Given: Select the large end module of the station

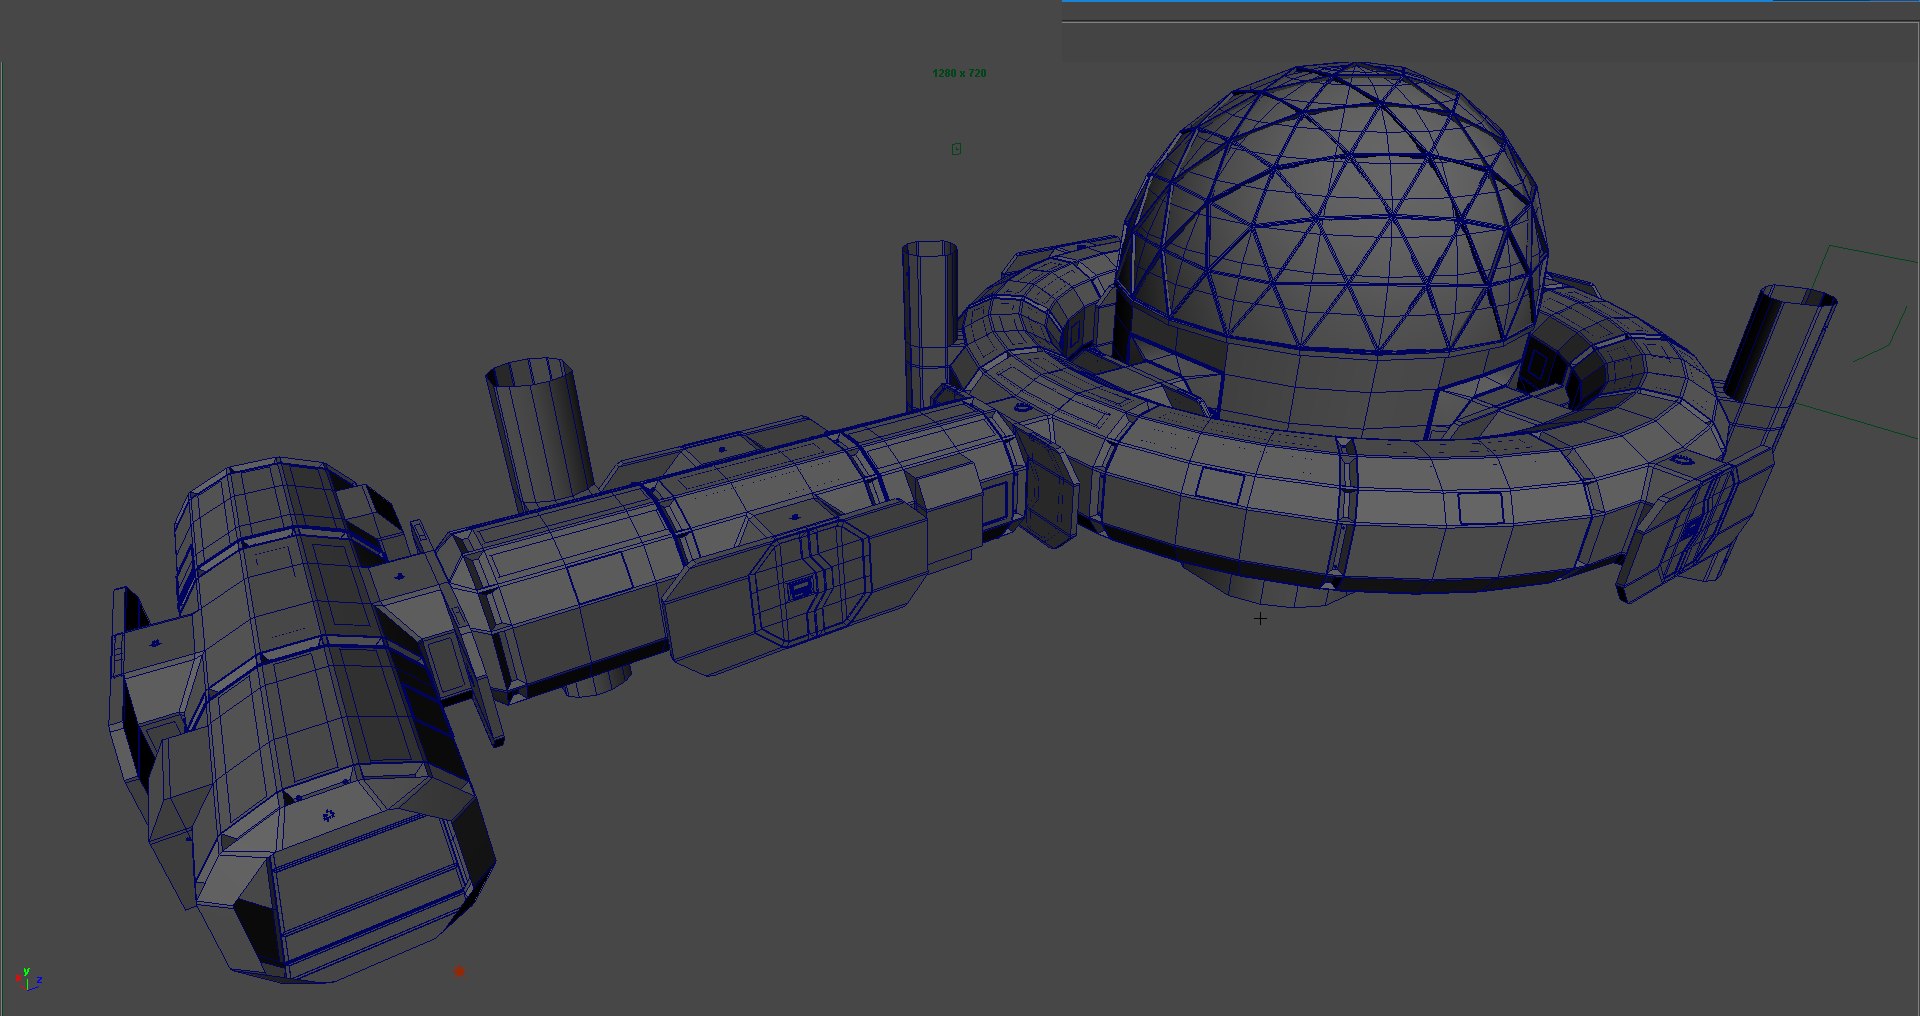Looking at the screenshot, I should coord(300,720).
